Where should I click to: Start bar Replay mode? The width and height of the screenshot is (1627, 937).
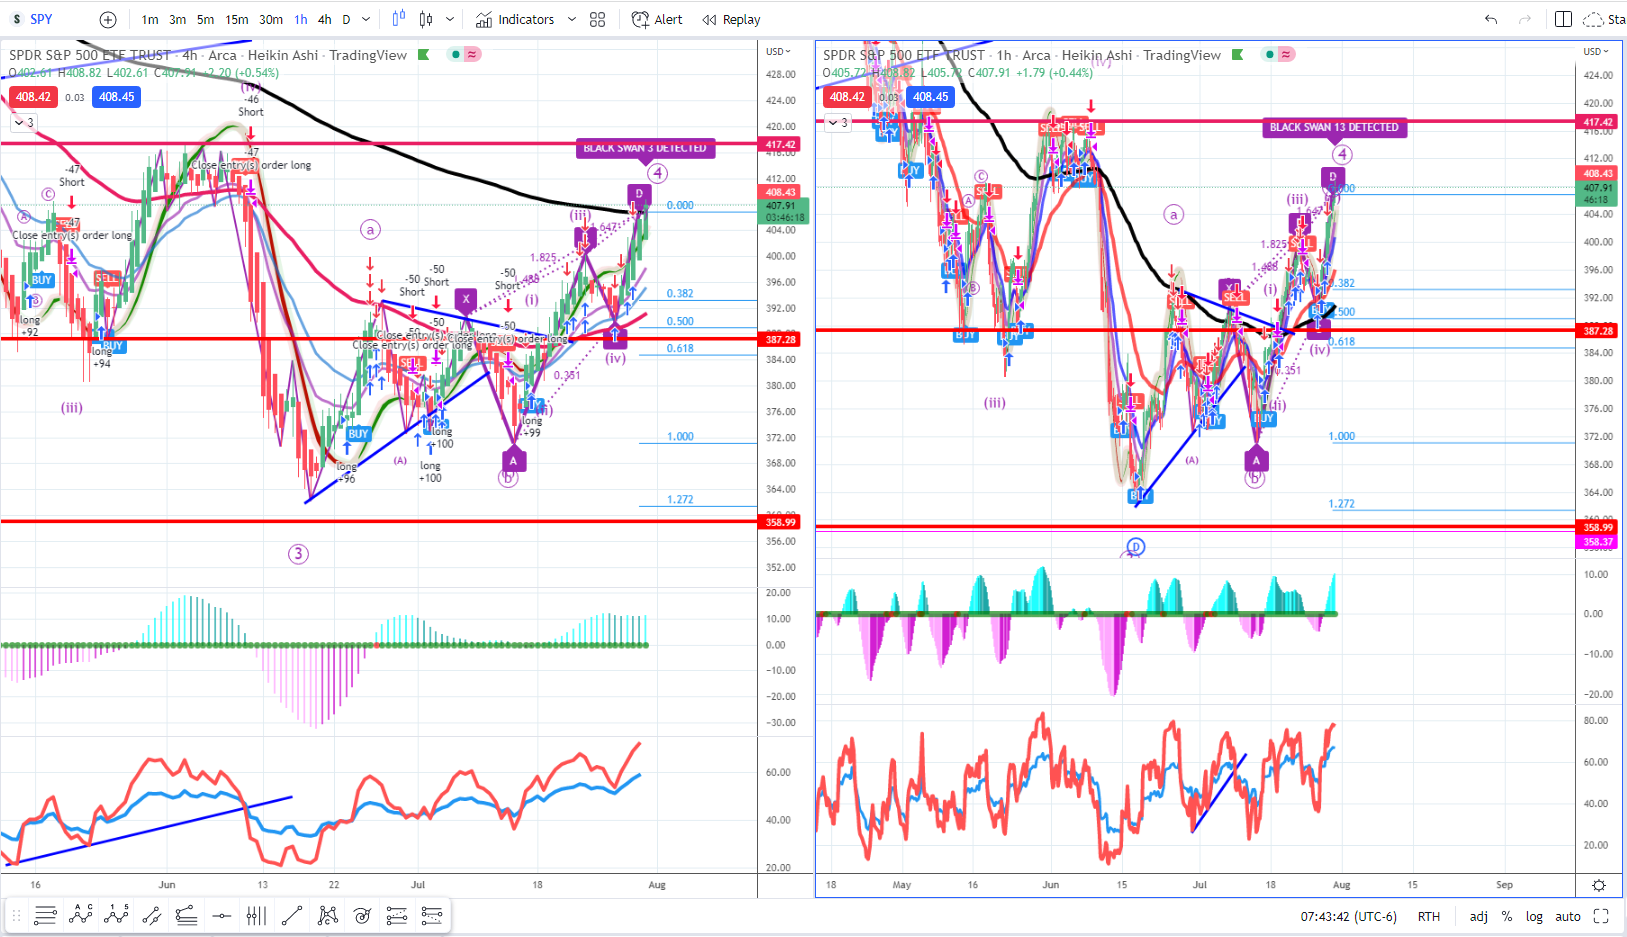(x=731, y=19)
